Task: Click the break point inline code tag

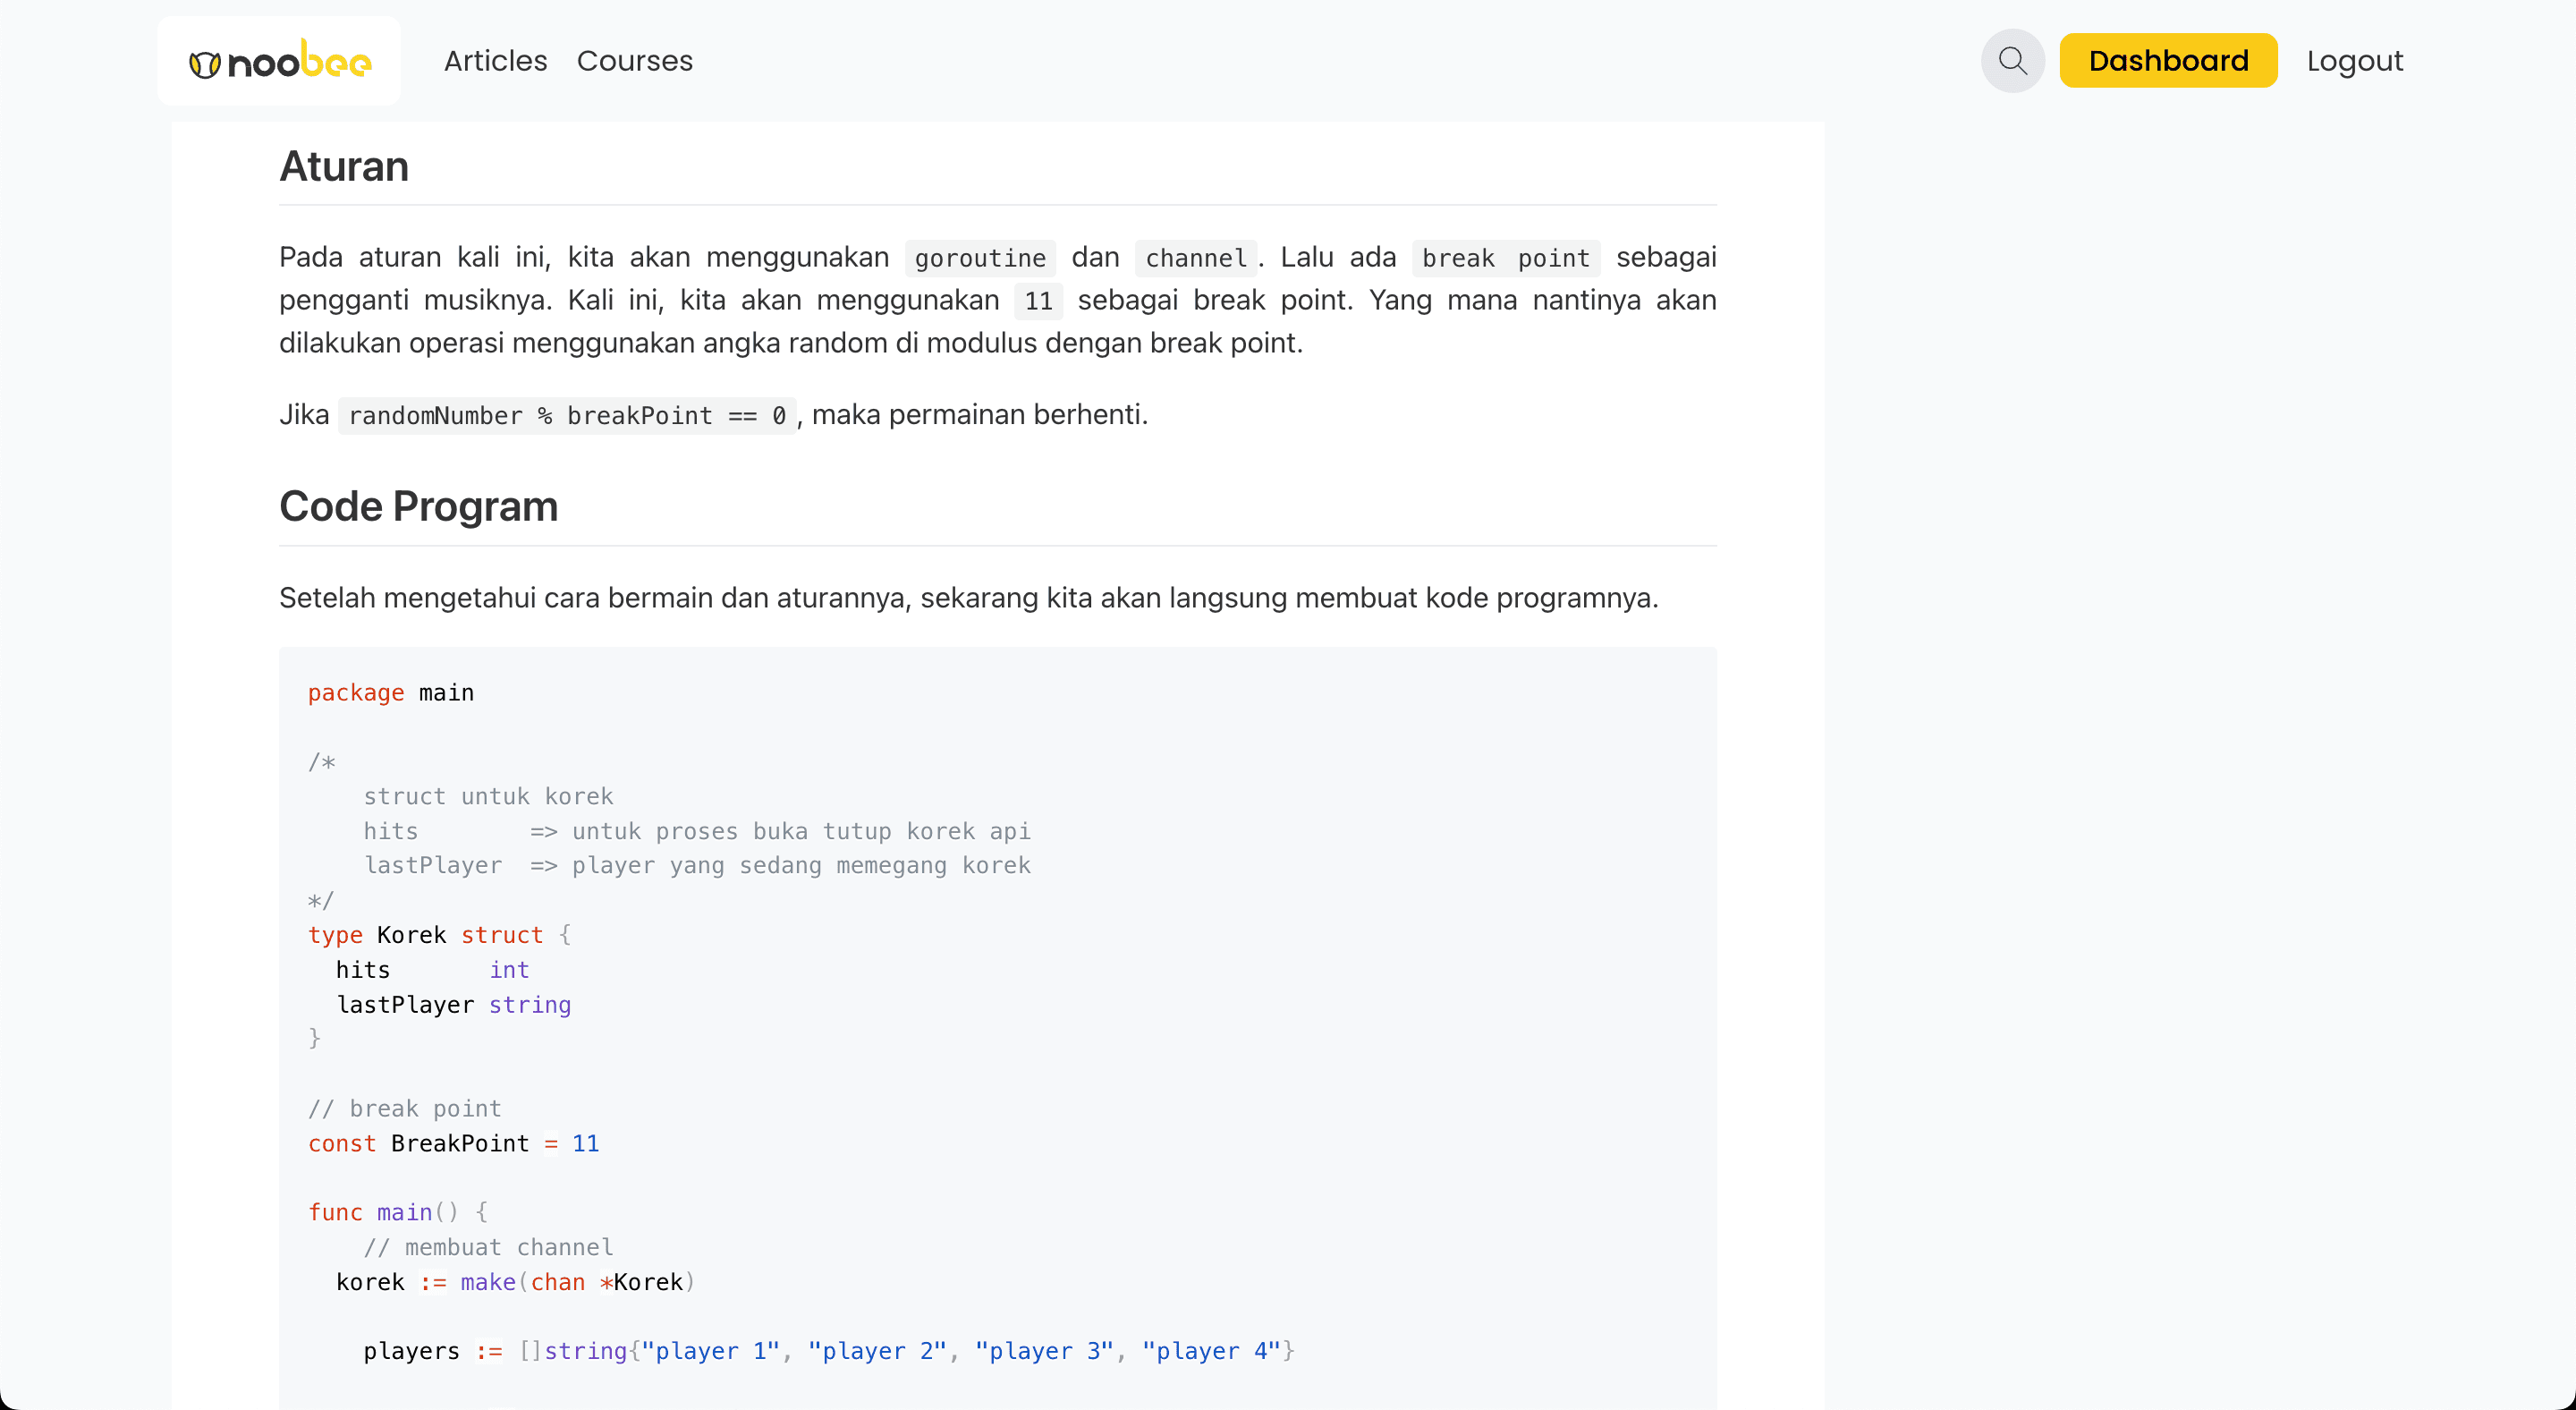Action: pyautogui.click(x=1505, y=258)
